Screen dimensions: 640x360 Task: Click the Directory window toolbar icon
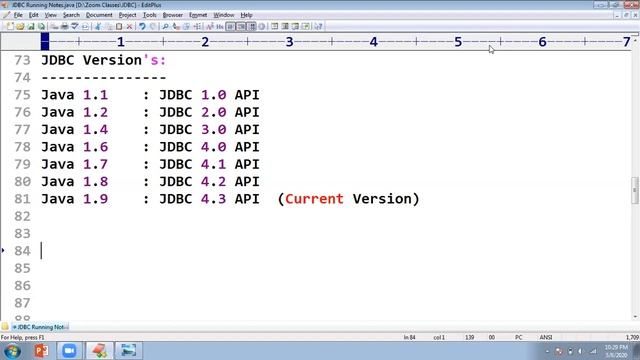(x=275, y=27)
